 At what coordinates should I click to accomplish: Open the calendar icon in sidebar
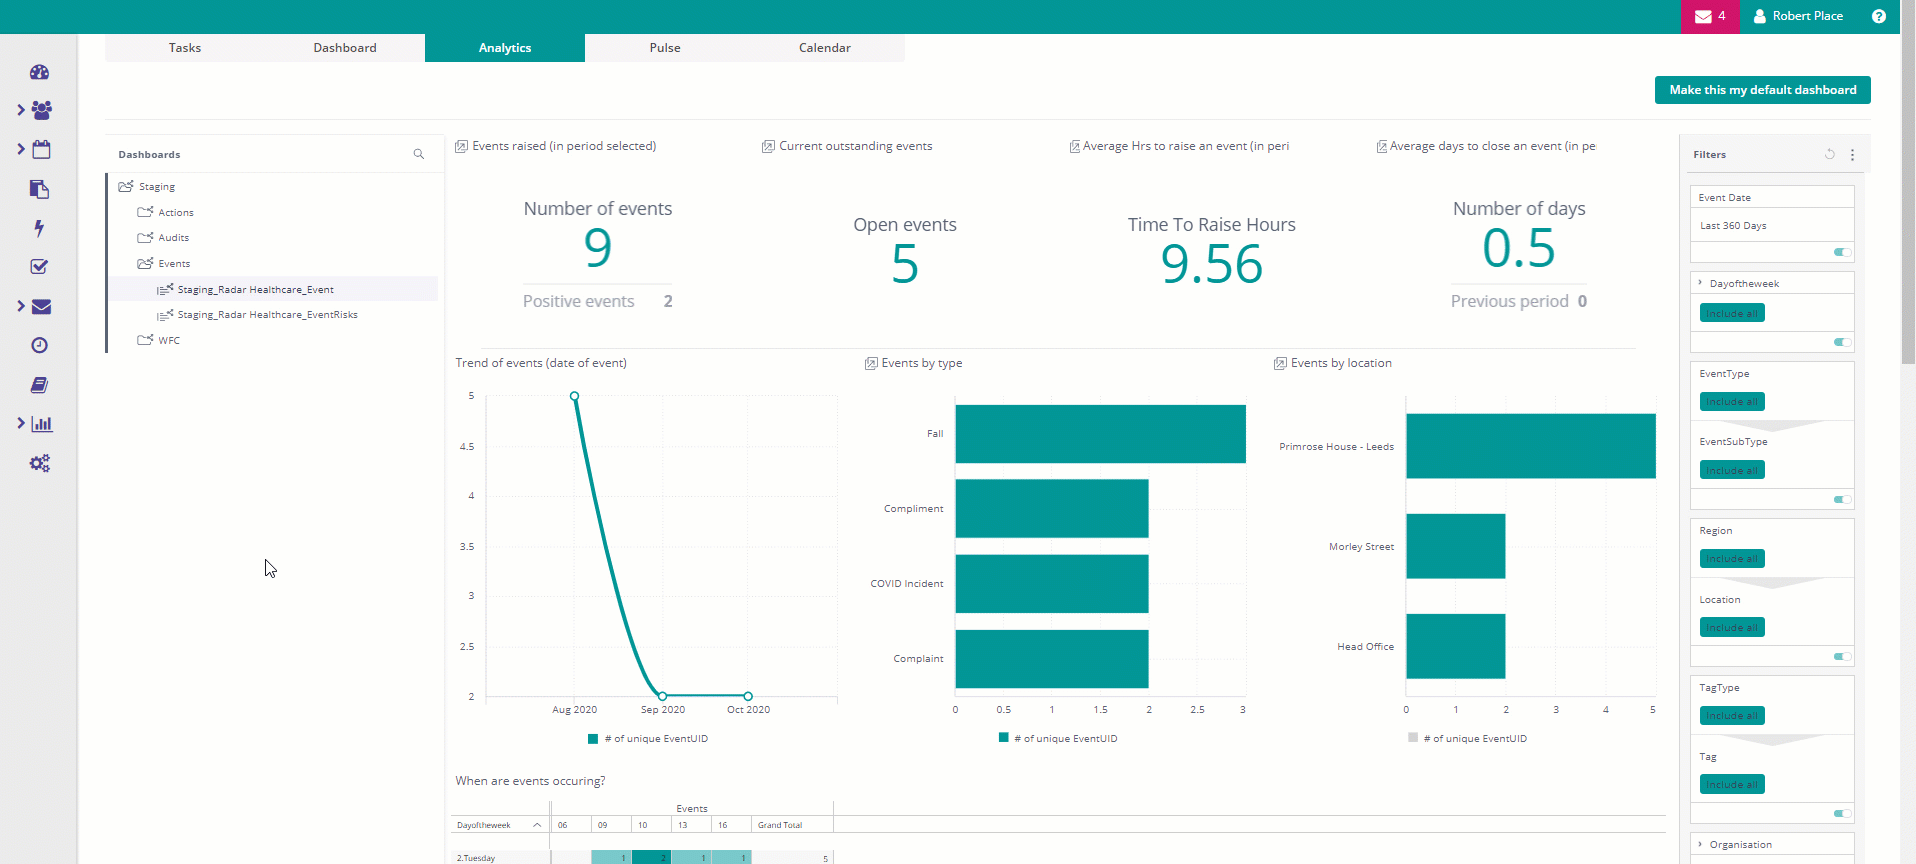pyautogui.click(x=41, y=149)
